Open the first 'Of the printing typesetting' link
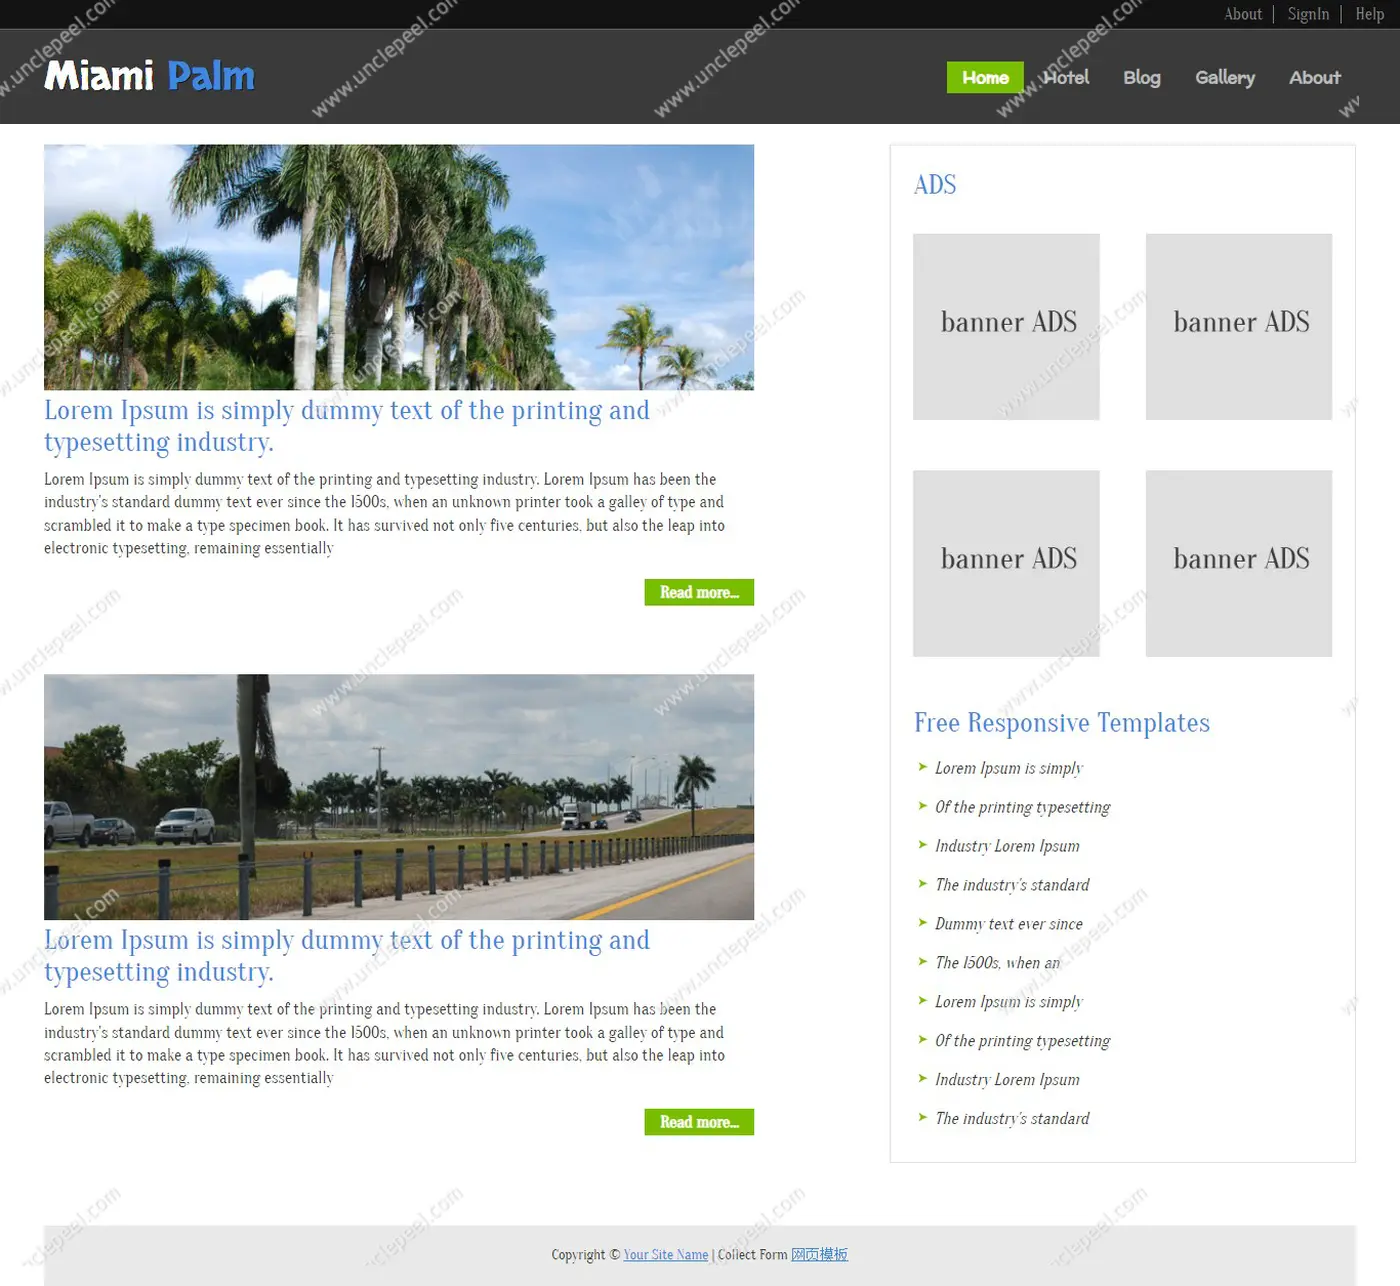The width and height of the screenshot is (1400, 1286). (x=1022, y=807)
